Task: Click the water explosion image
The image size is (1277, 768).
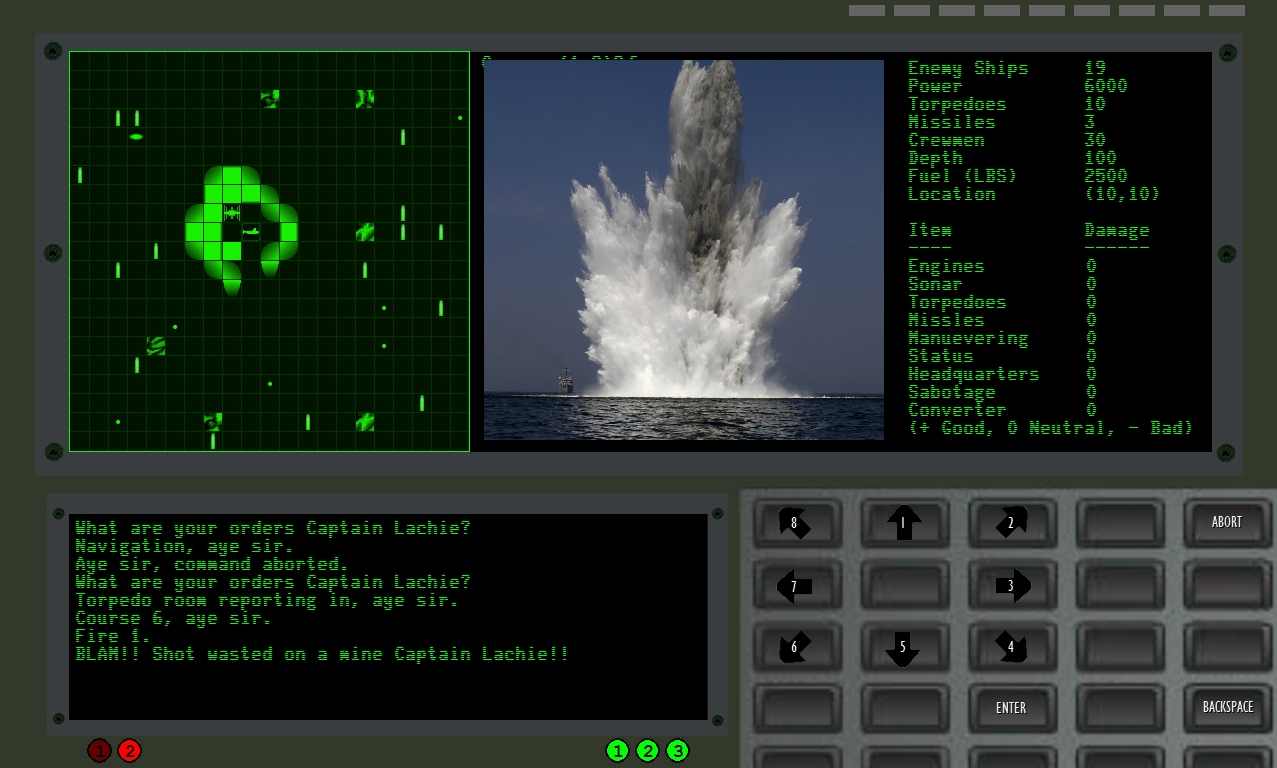Action: pos(684,250)
